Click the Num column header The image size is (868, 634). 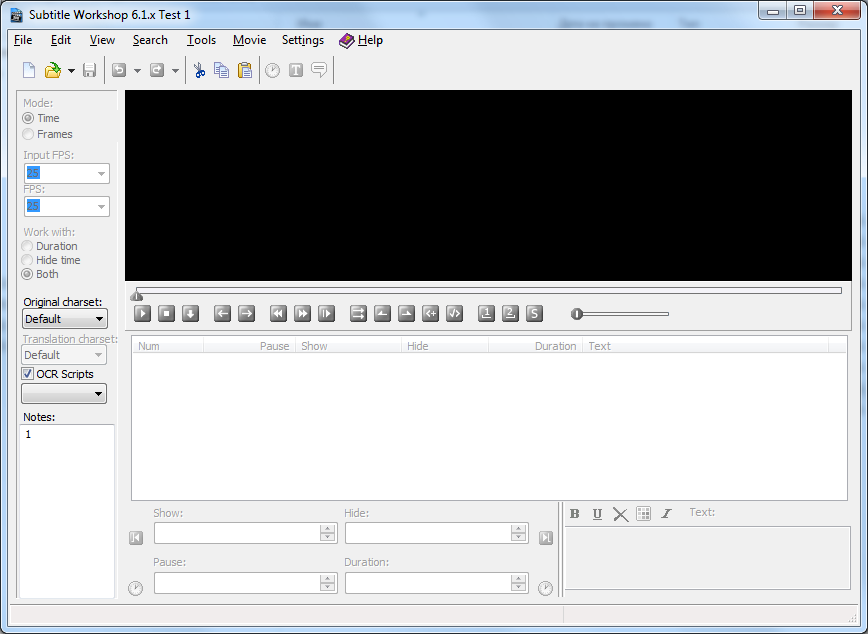coord(168,346)
